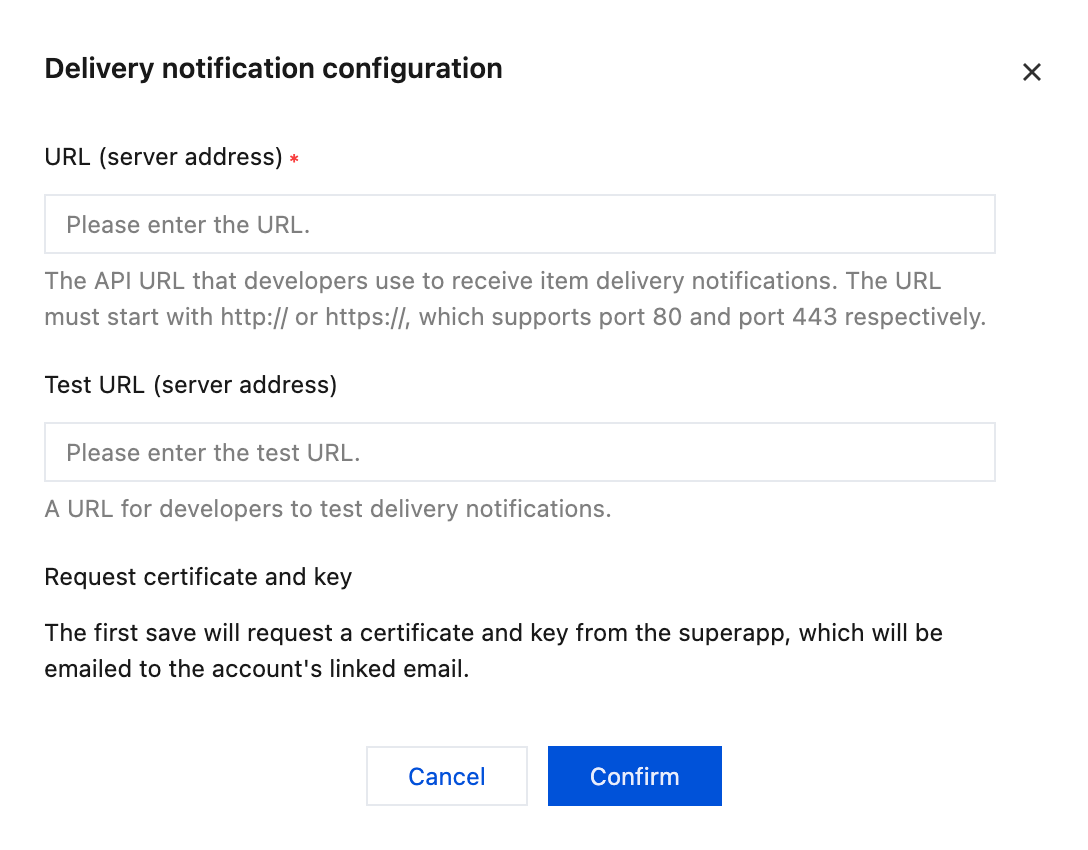Confirm the delivery notification settings
Viewport: 1088px width, 850px height.
(634, 776)
